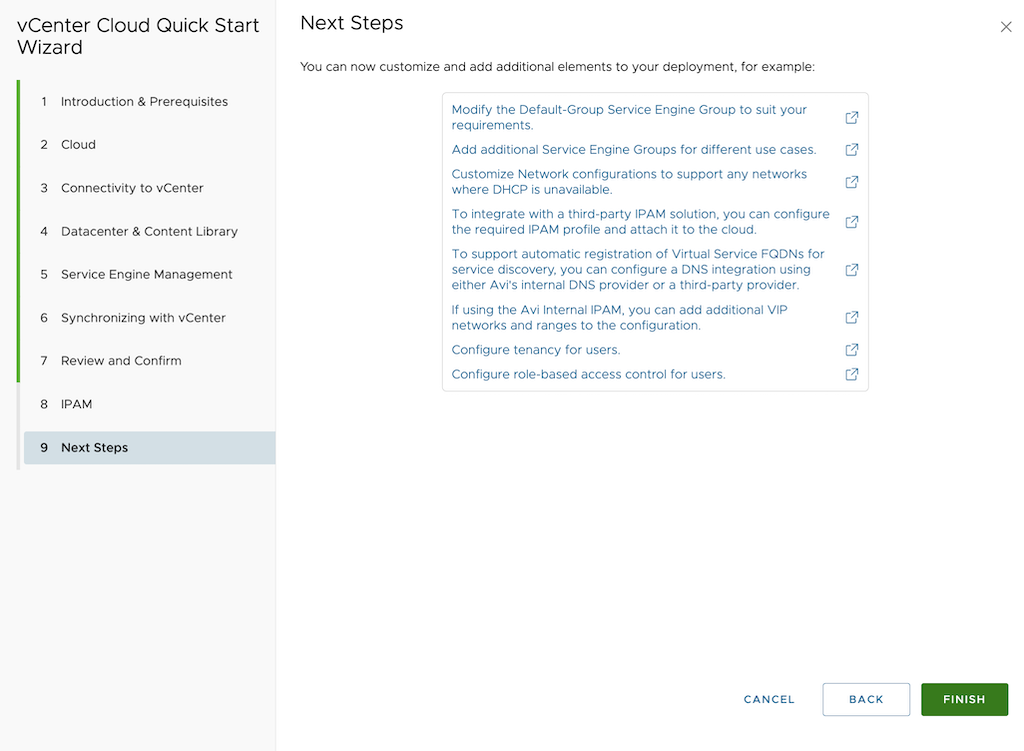Click external link icon for third-party IPAM solution
1024x751 pixels.
tap(852, 222)
